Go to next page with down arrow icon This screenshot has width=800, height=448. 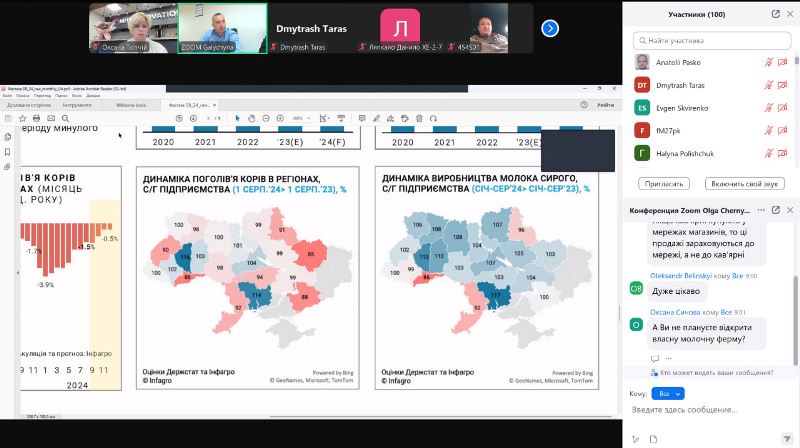193,118
